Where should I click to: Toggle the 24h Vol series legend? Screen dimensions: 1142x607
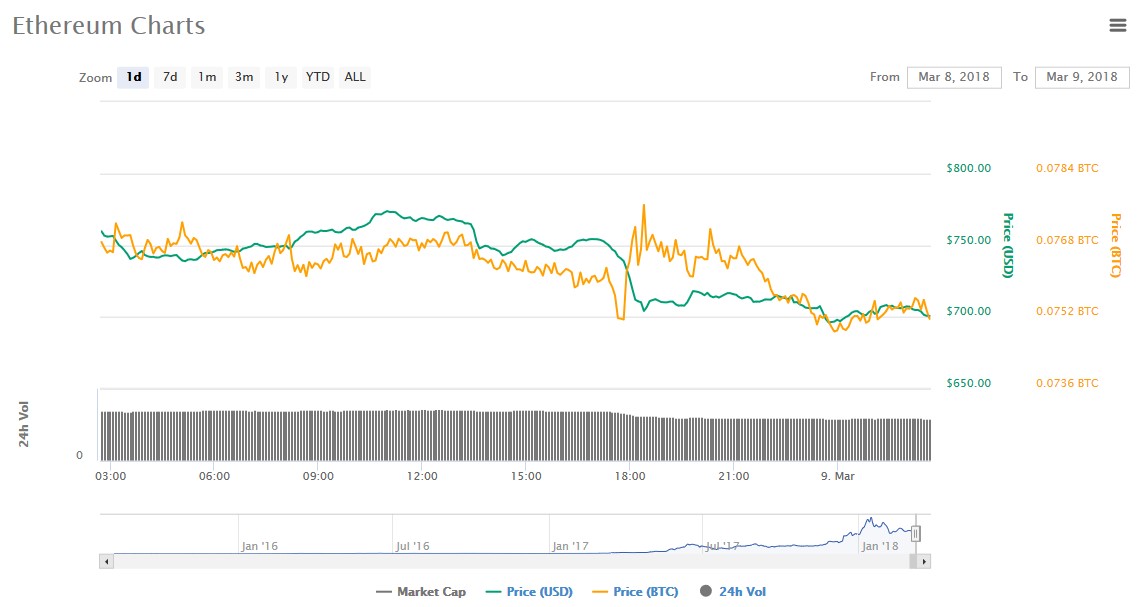733,592
